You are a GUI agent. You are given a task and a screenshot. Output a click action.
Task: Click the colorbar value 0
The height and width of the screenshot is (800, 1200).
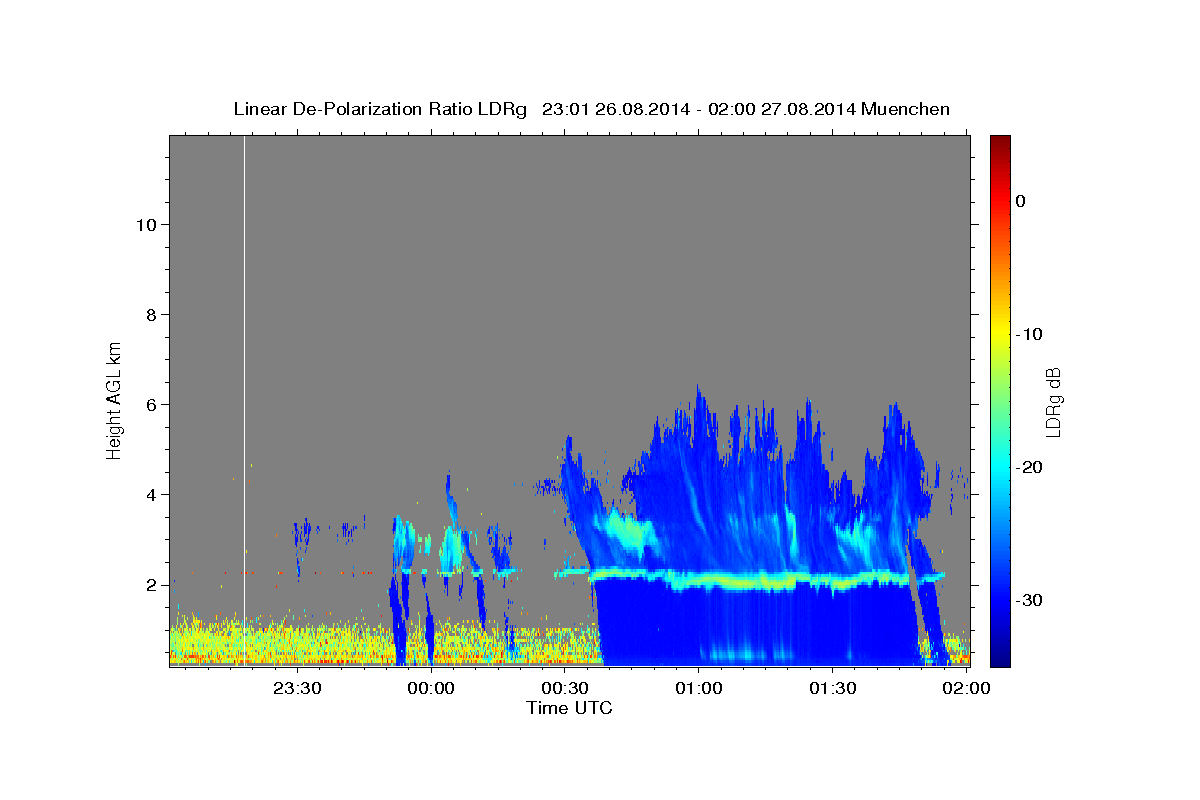1020,201
